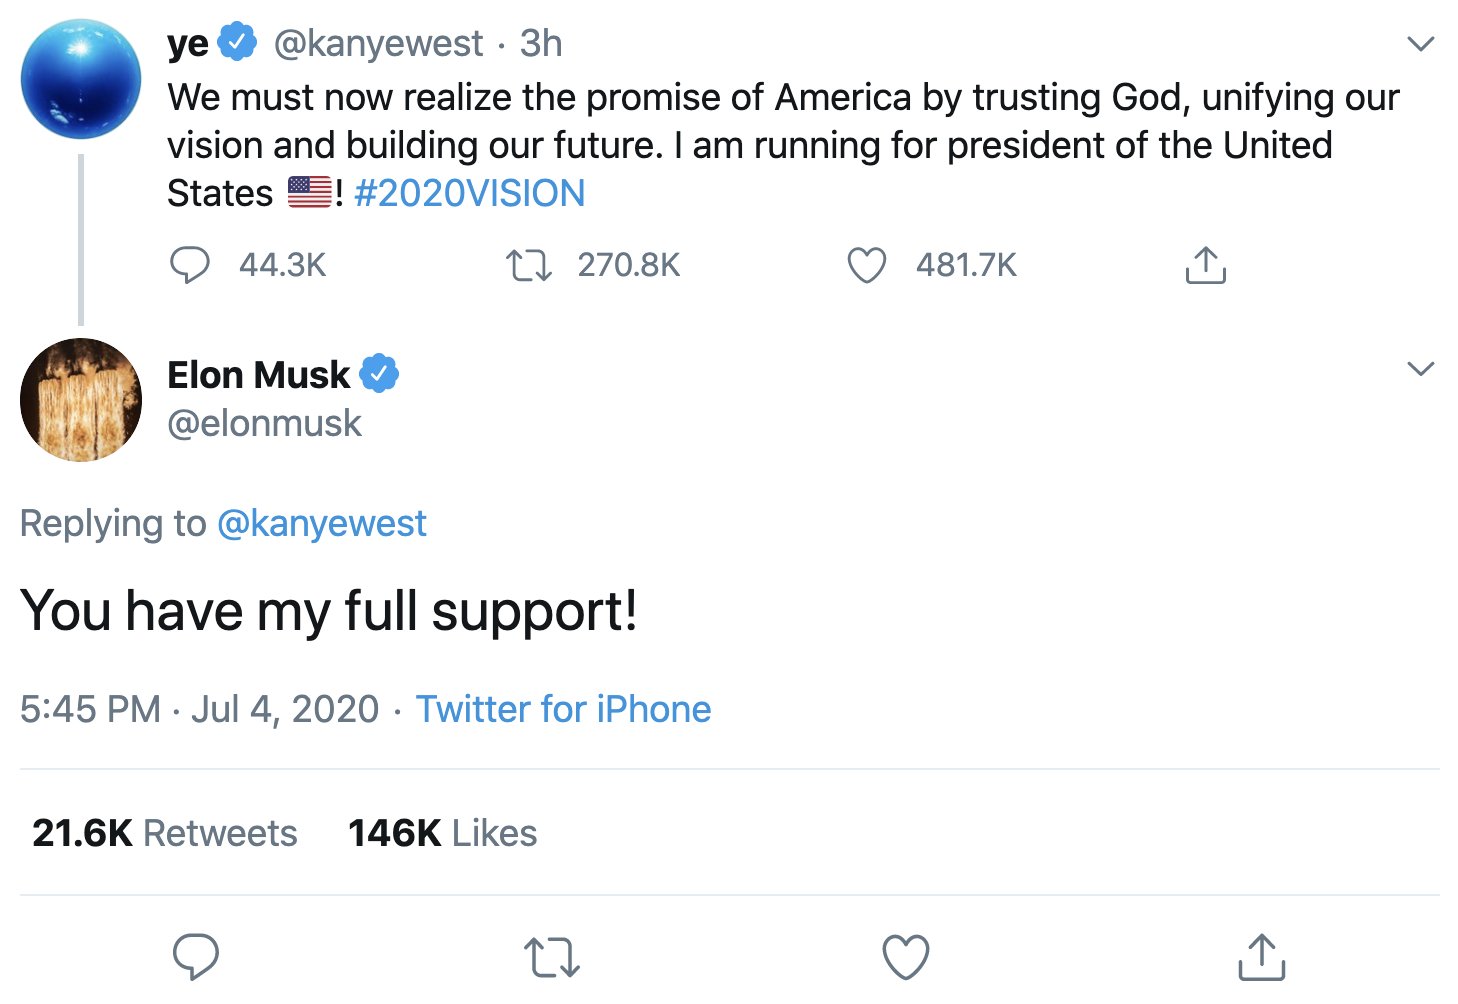Image resolution: width=1458 pixels, height=1004 pixels.
Task: Reply to ye's presidential announcement tweet
Action: click(190, 265)
